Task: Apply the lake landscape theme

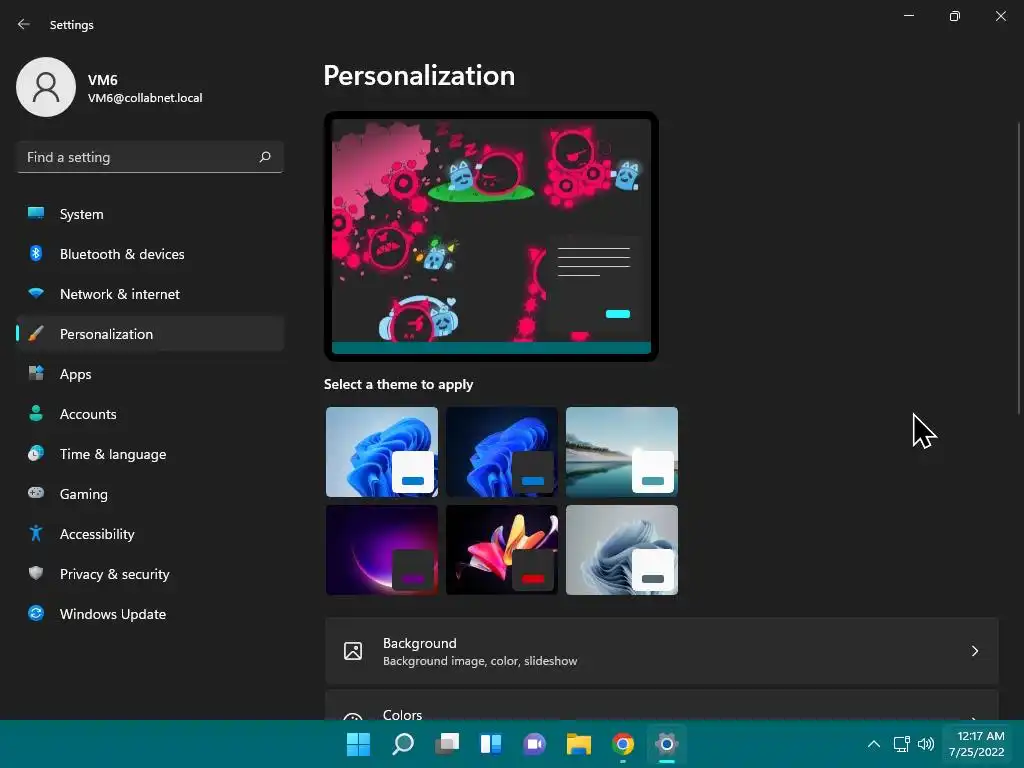Action: [622, 452]
